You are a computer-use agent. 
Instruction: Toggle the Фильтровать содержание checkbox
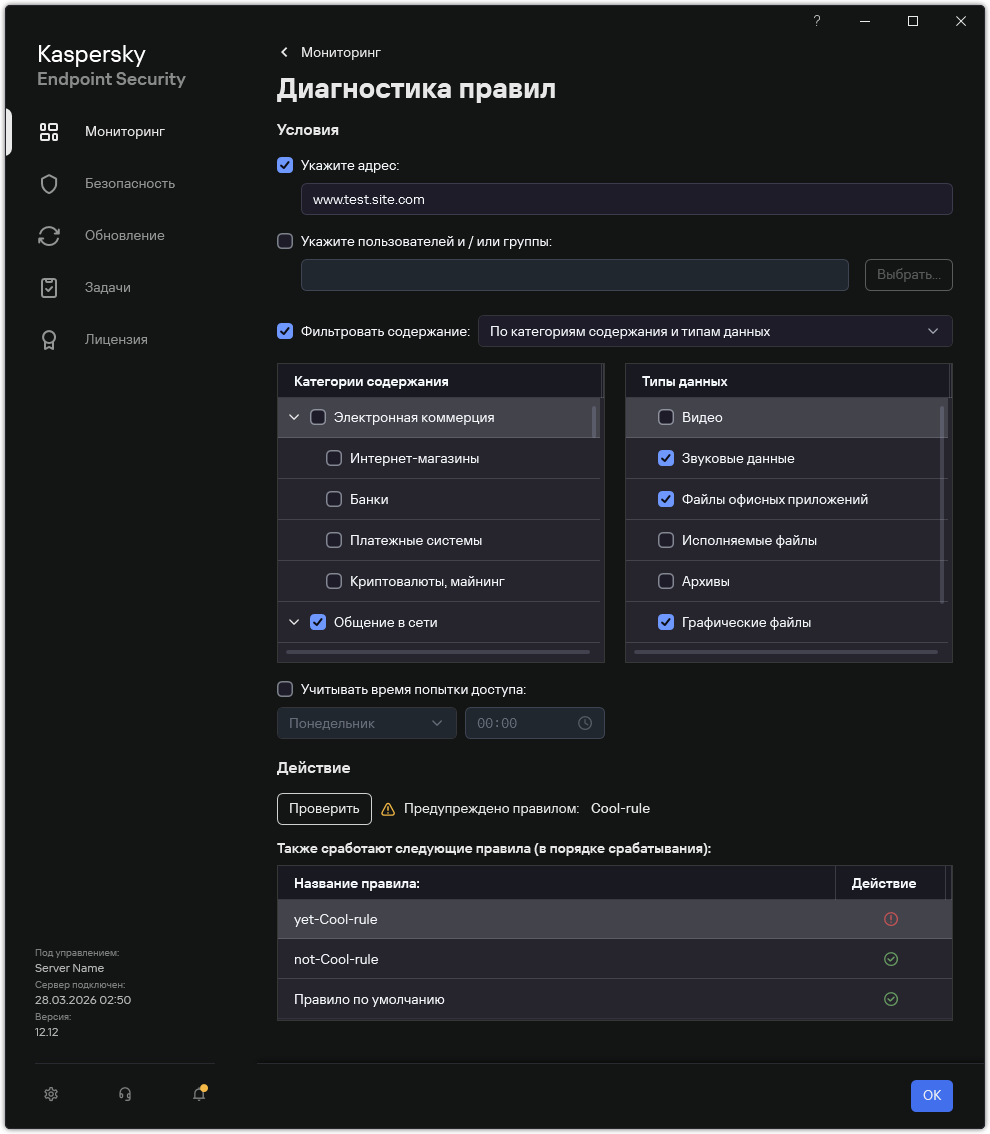coord(285,331)
